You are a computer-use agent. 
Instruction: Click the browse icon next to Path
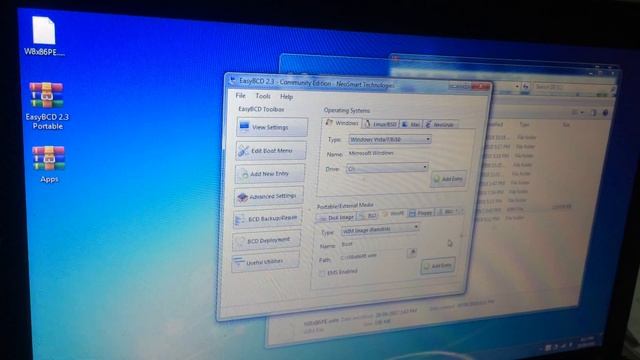411,253
